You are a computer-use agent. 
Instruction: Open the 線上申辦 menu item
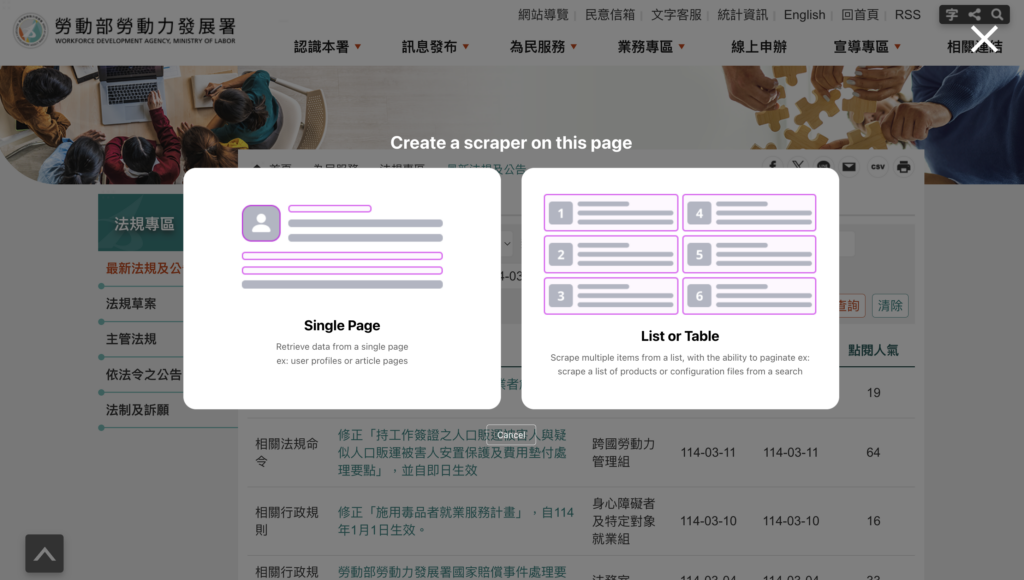[759, 47]
